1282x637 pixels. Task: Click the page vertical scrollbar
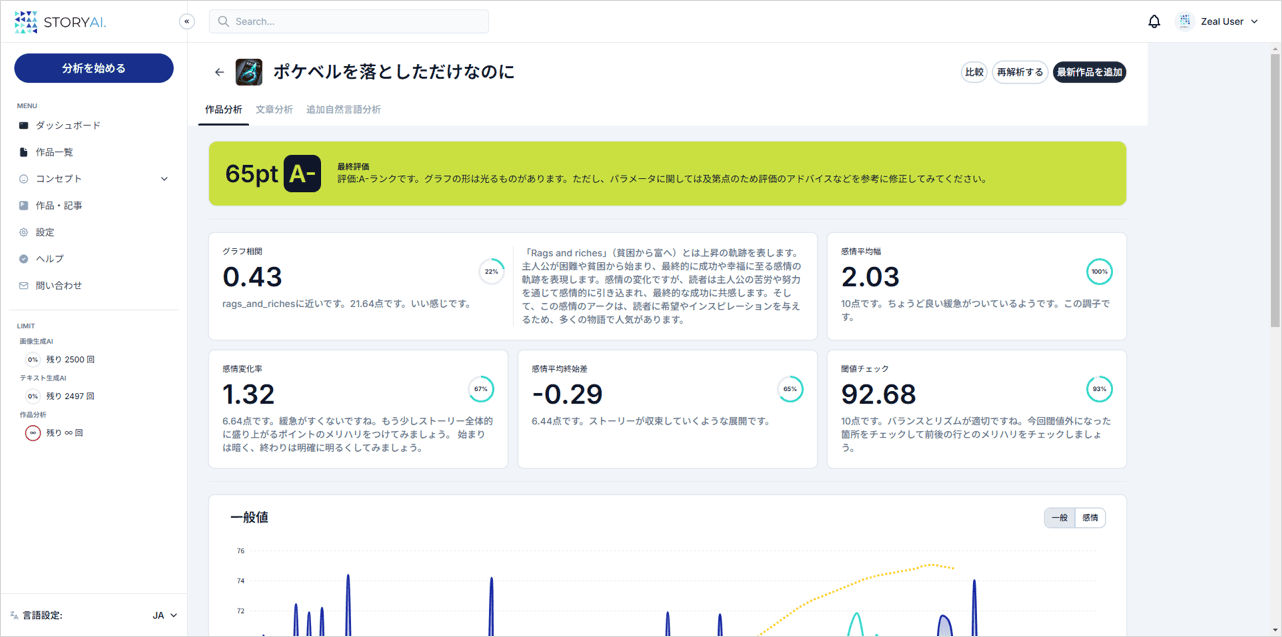click(1275, 190)
